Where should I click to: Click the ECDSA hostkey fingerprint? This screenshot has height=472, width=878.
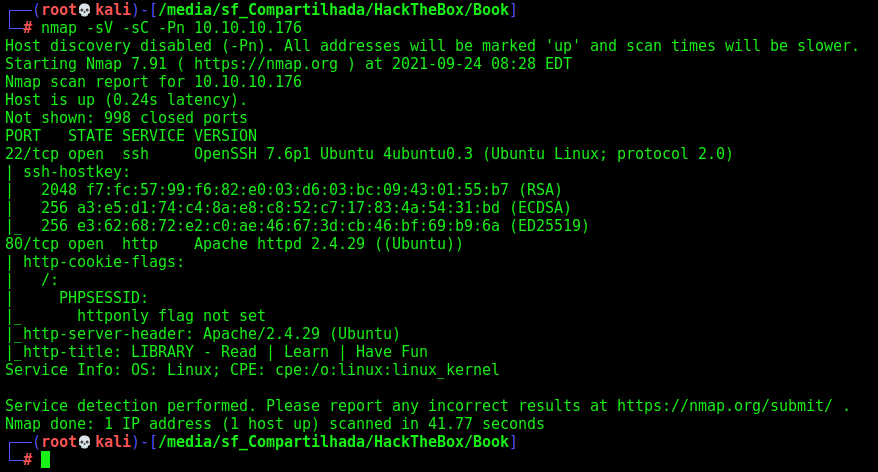(x=288, y=208)
